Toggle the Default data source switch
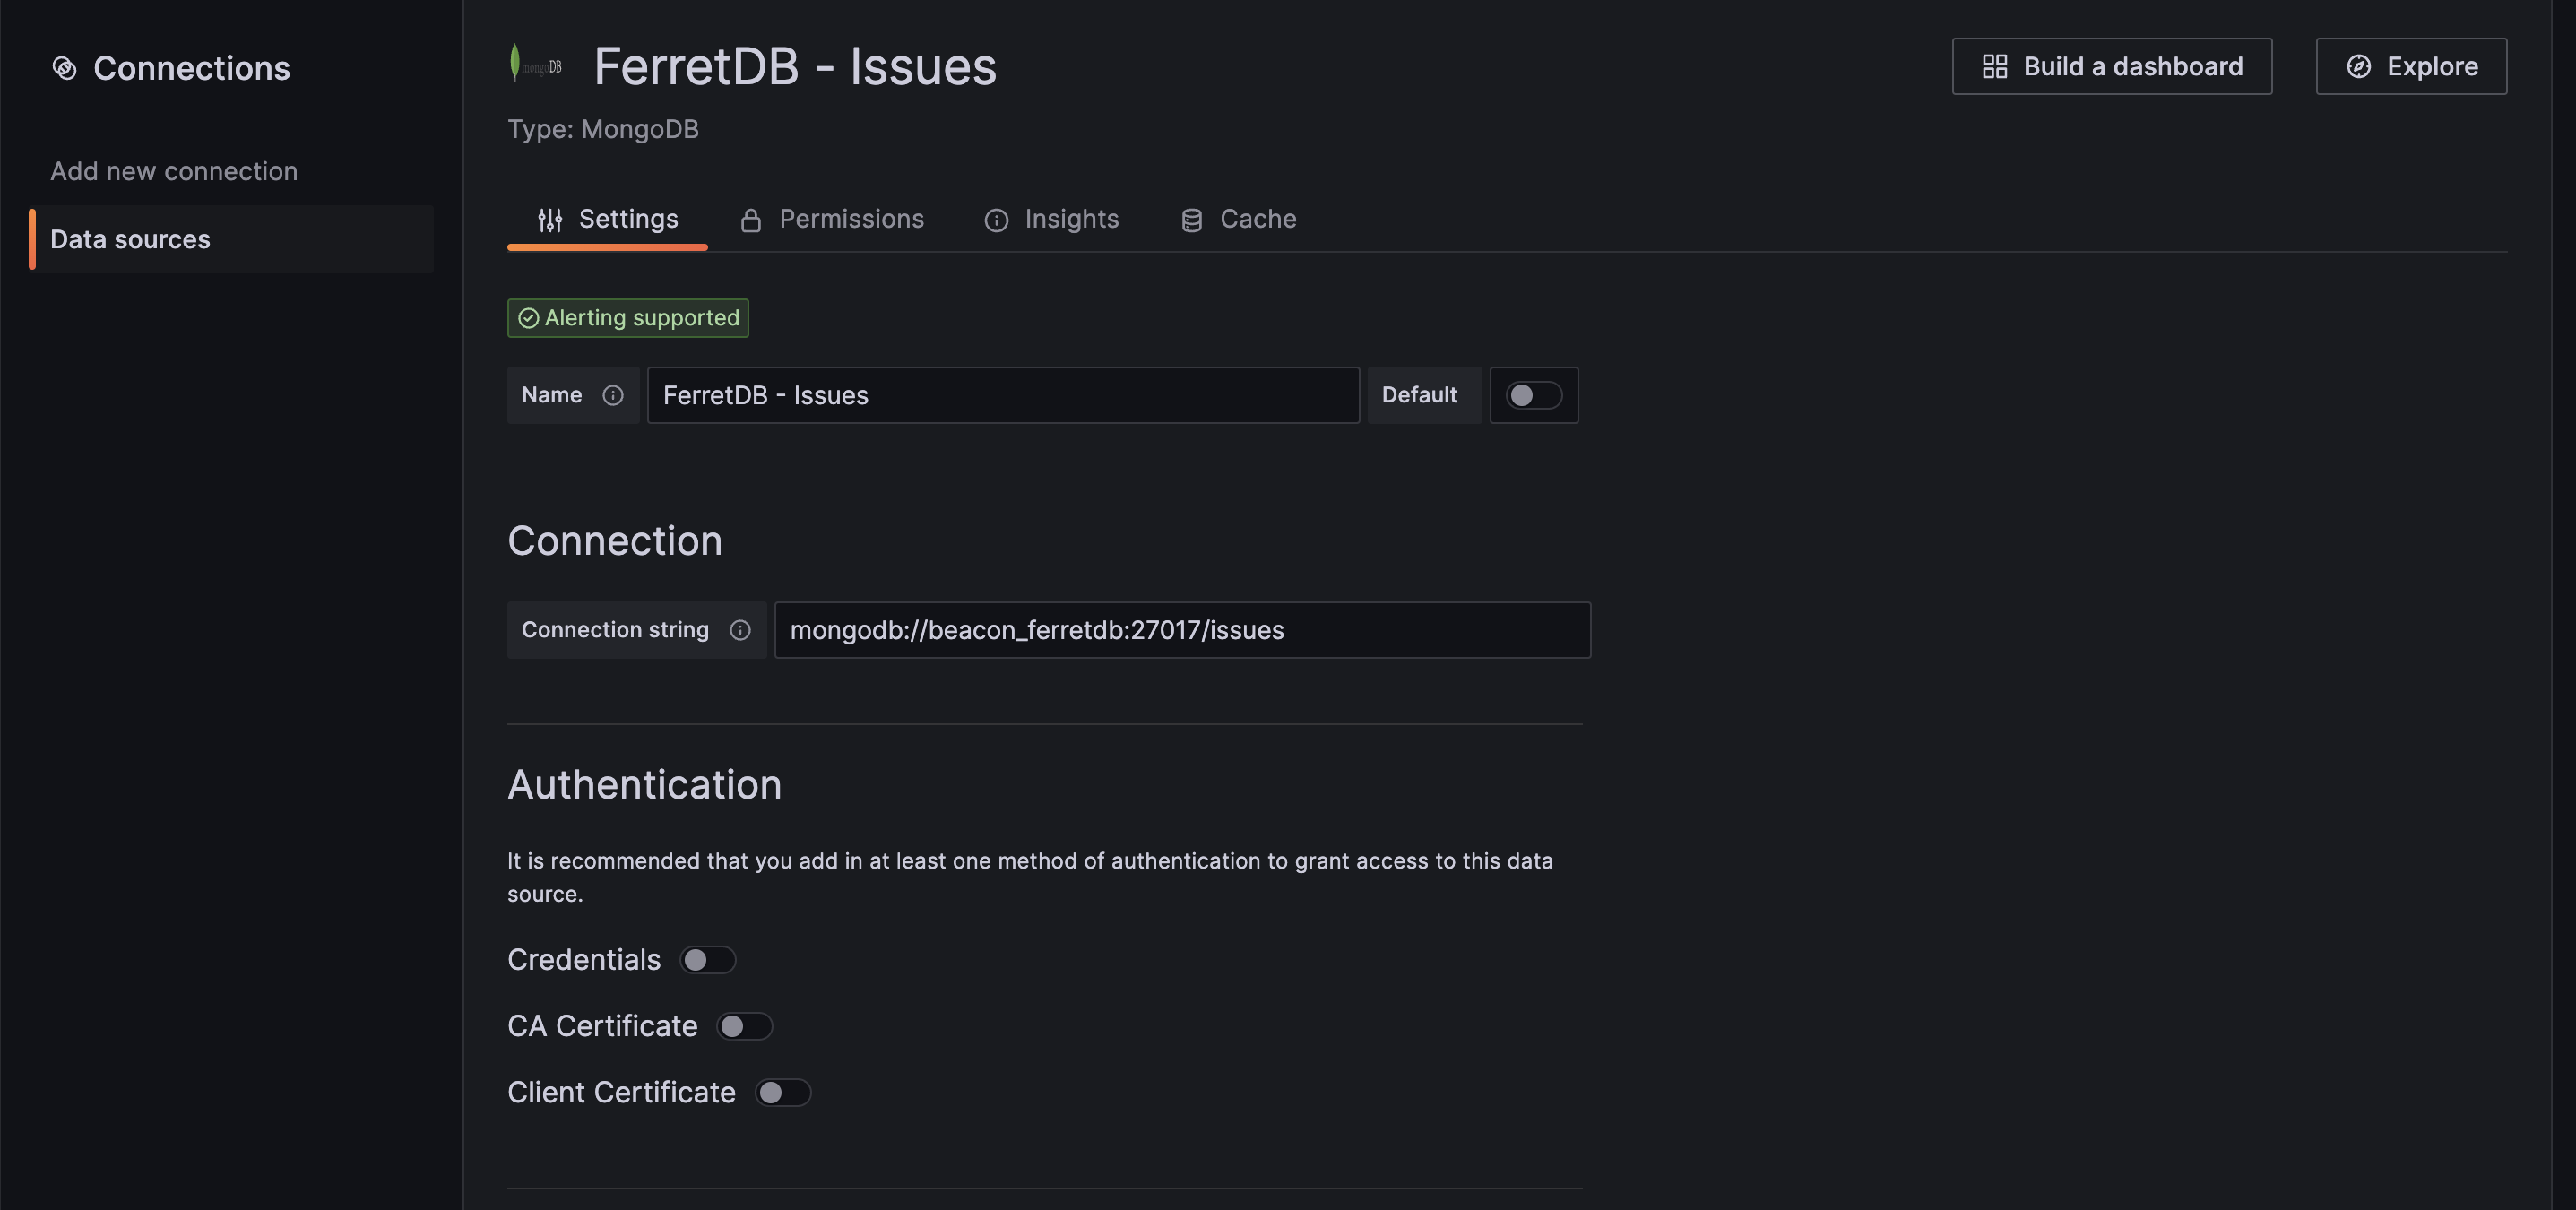 pos(1534,395)
